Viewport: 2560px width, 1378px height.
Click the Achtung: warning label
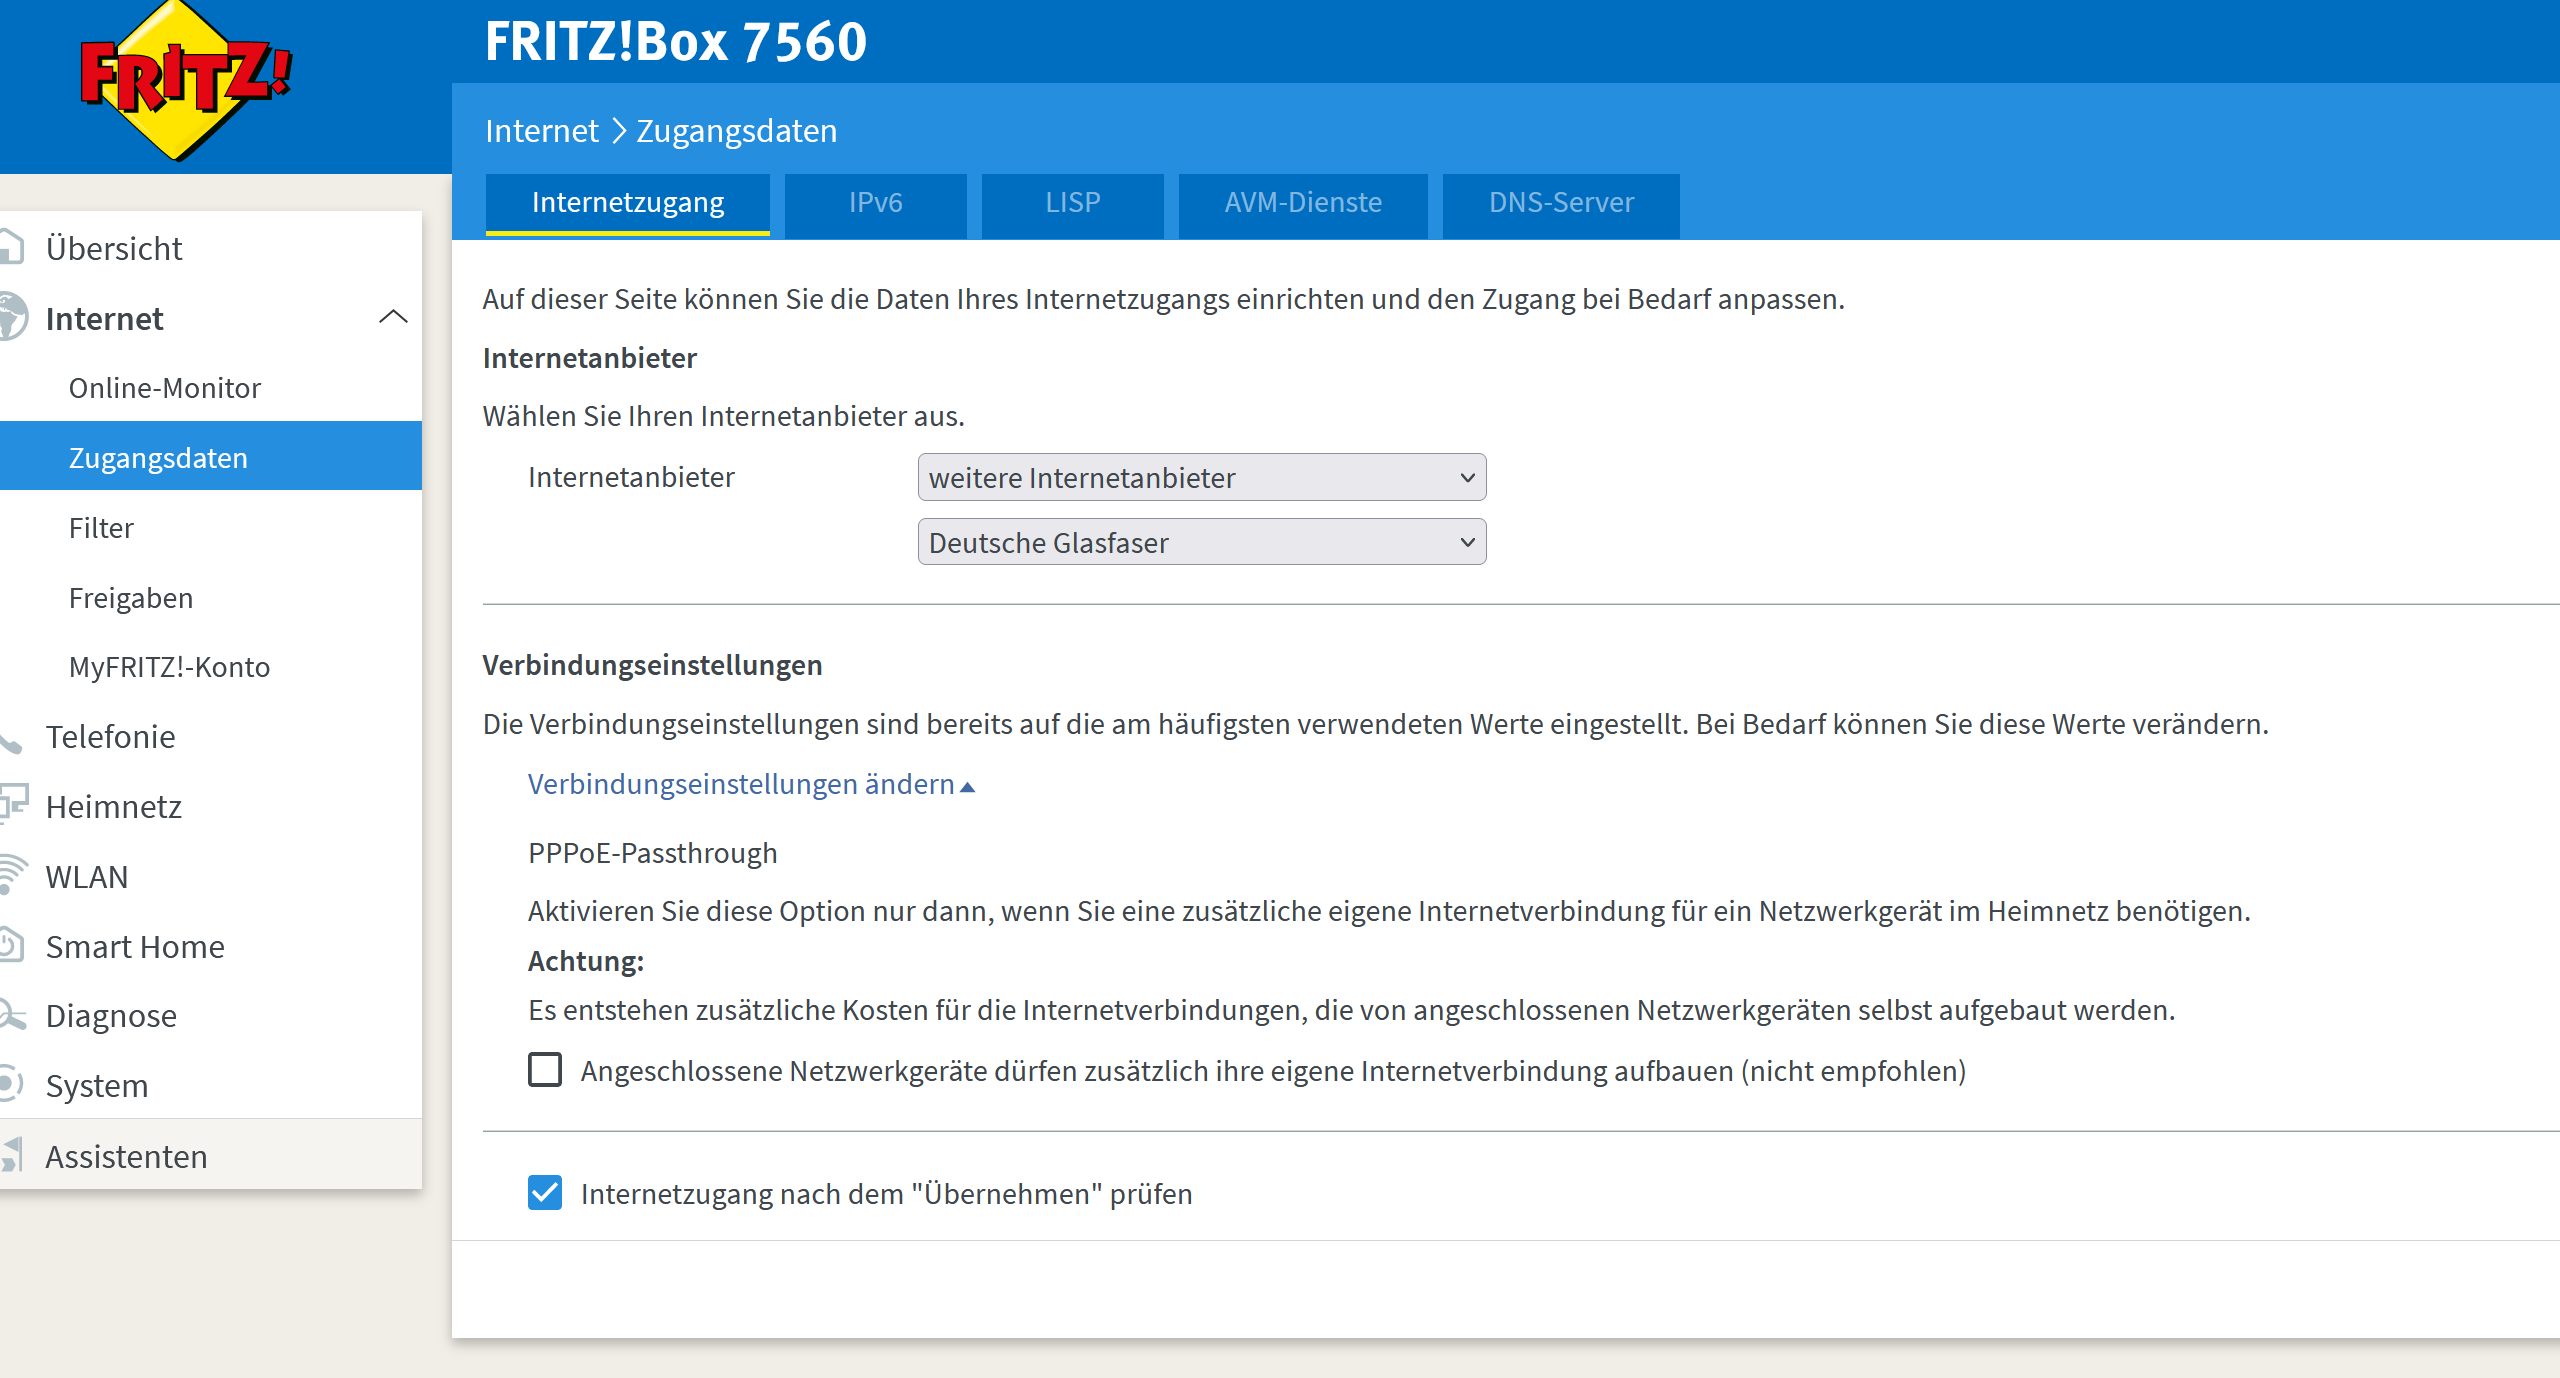pyautogui.click(x=586, y=961)
